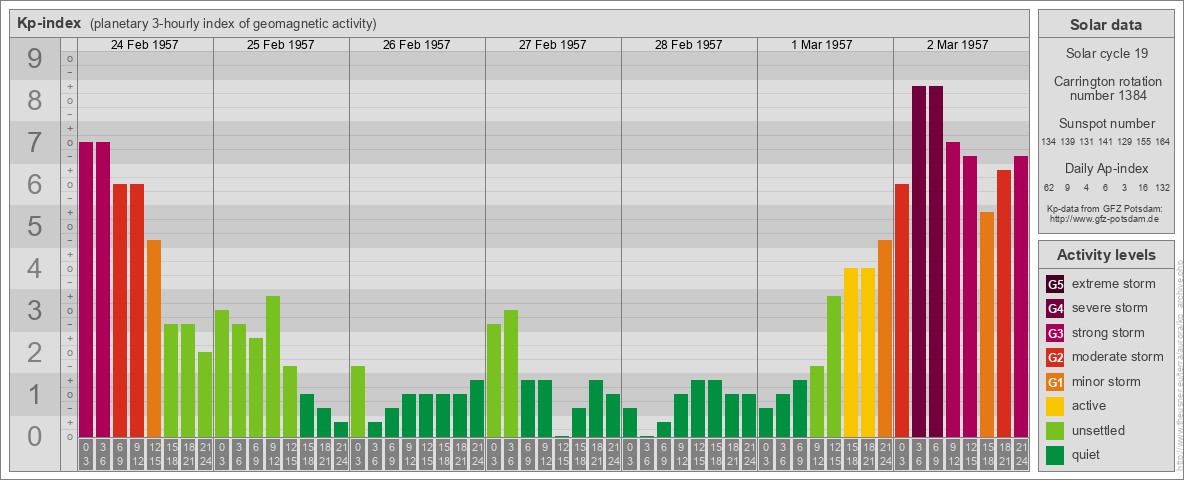1184x480 pixels.
Task: Click sunspot number value 139
Action: 1067,142
